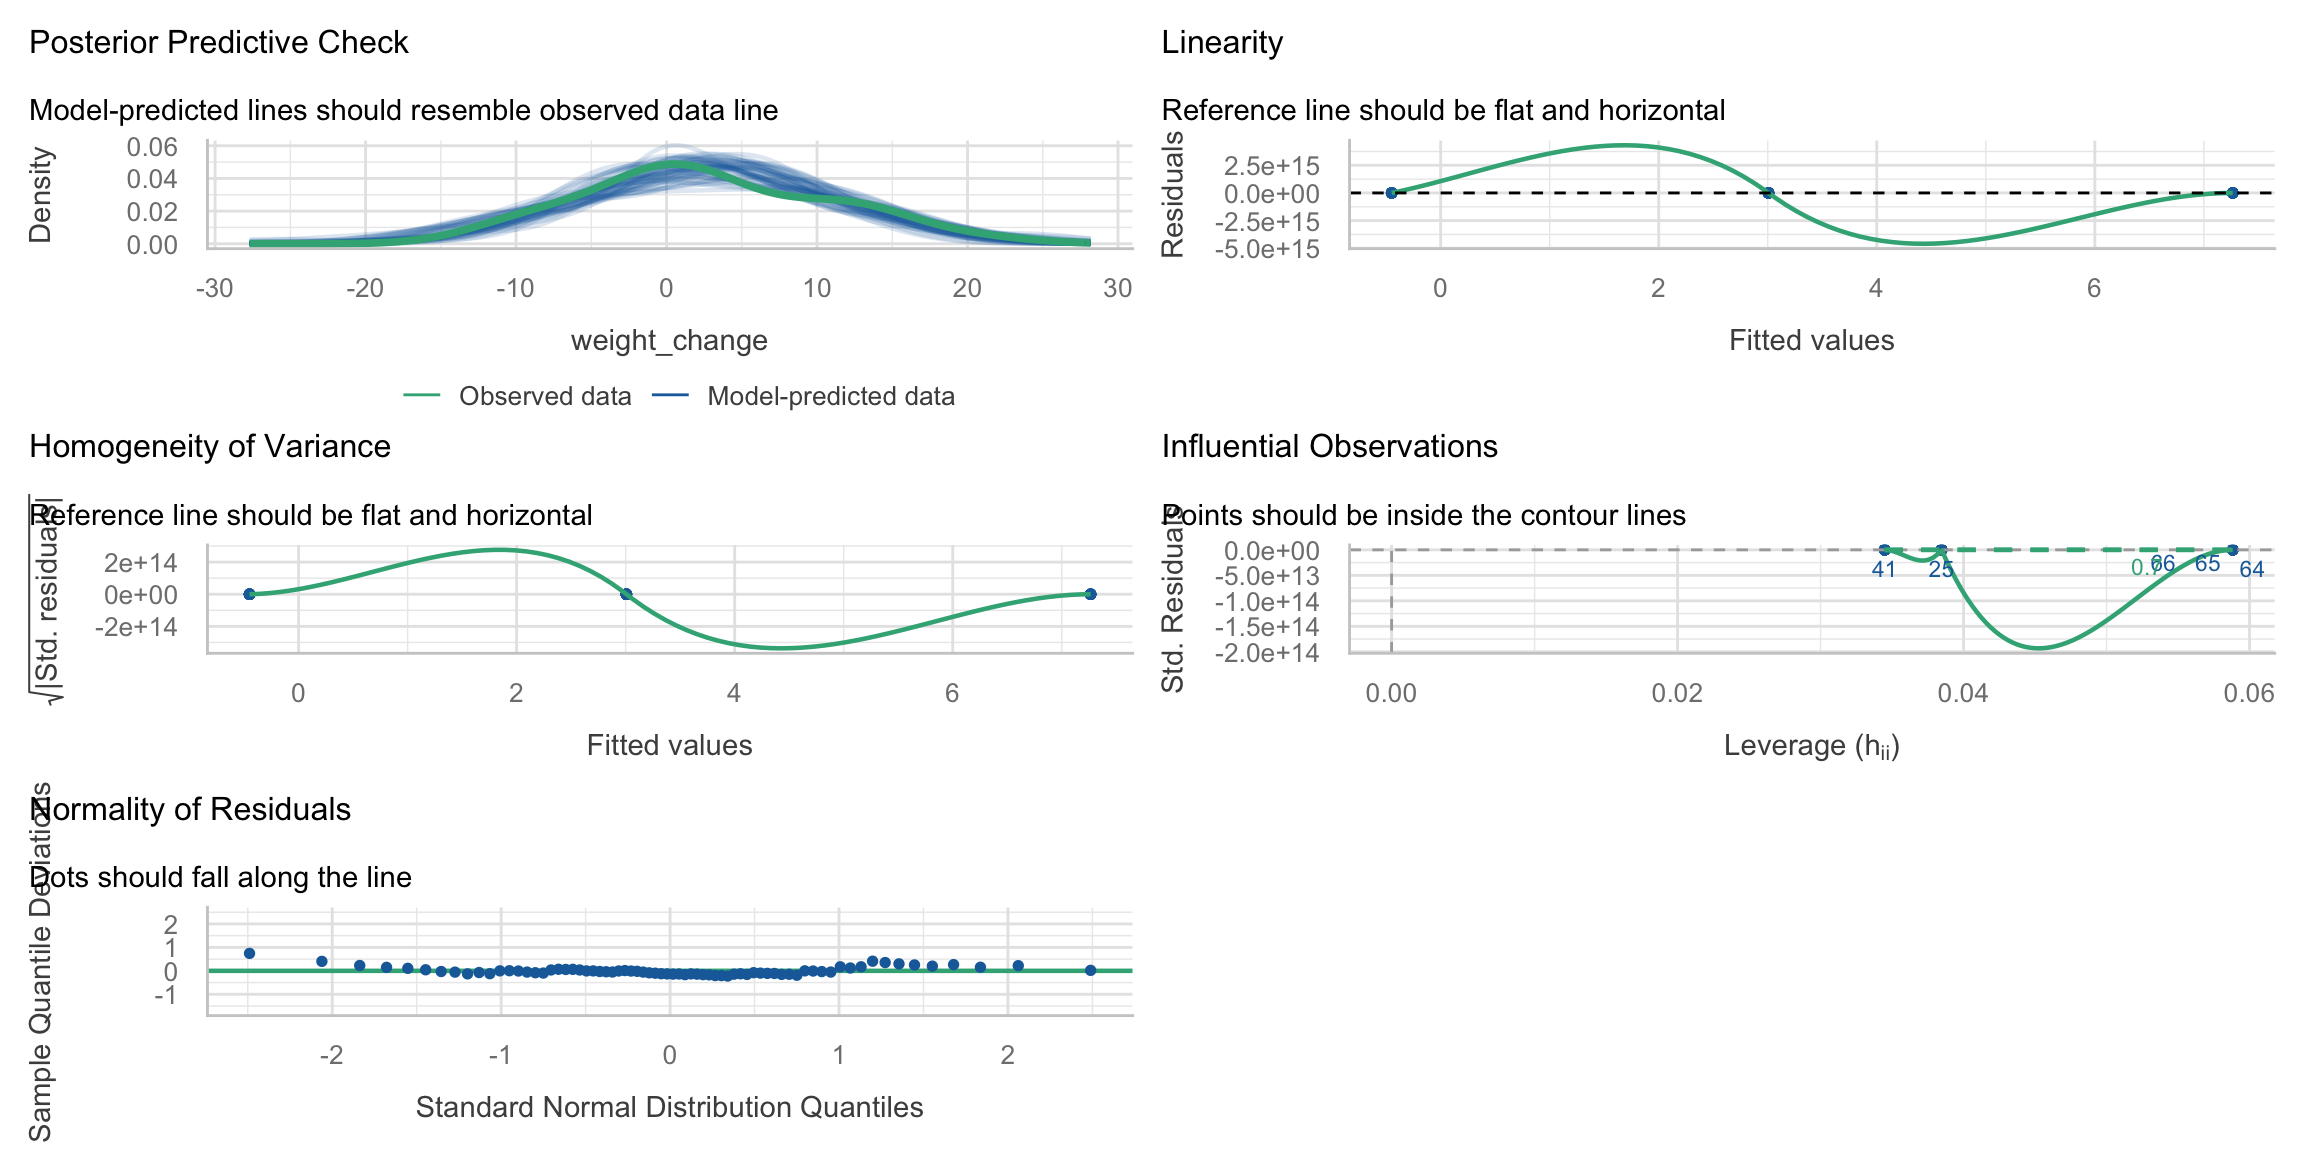Click the Influential Observations heading
Viewport: 2304px width, 1152px height.
pos(1329,446)
